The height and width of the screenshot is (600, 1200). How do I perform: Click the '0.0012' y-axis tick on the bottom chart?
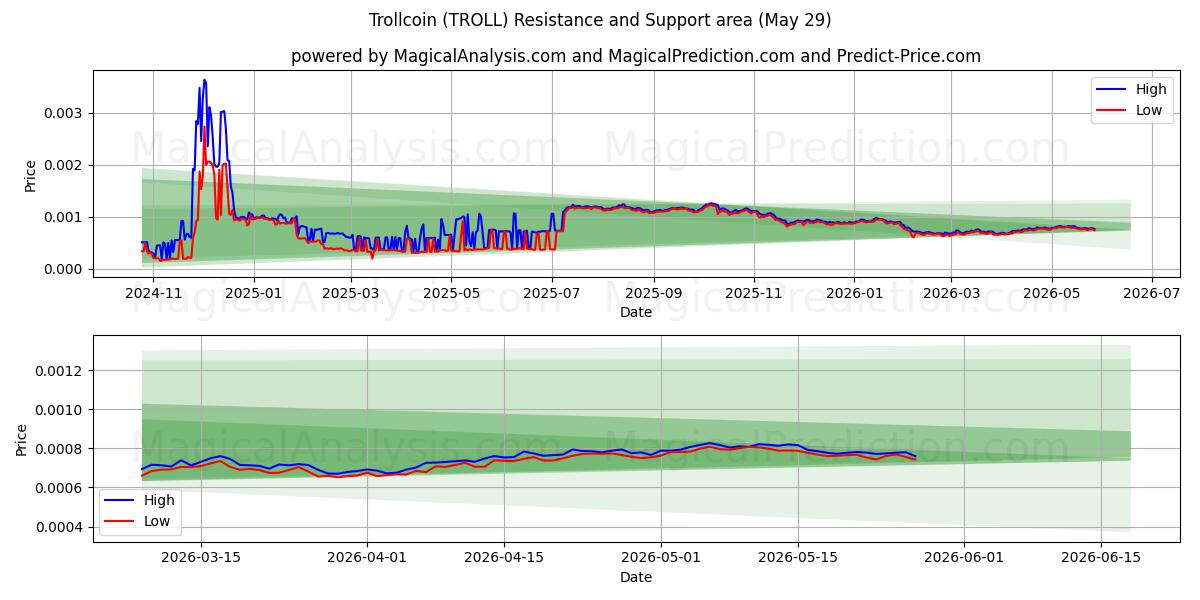(61, 371)
